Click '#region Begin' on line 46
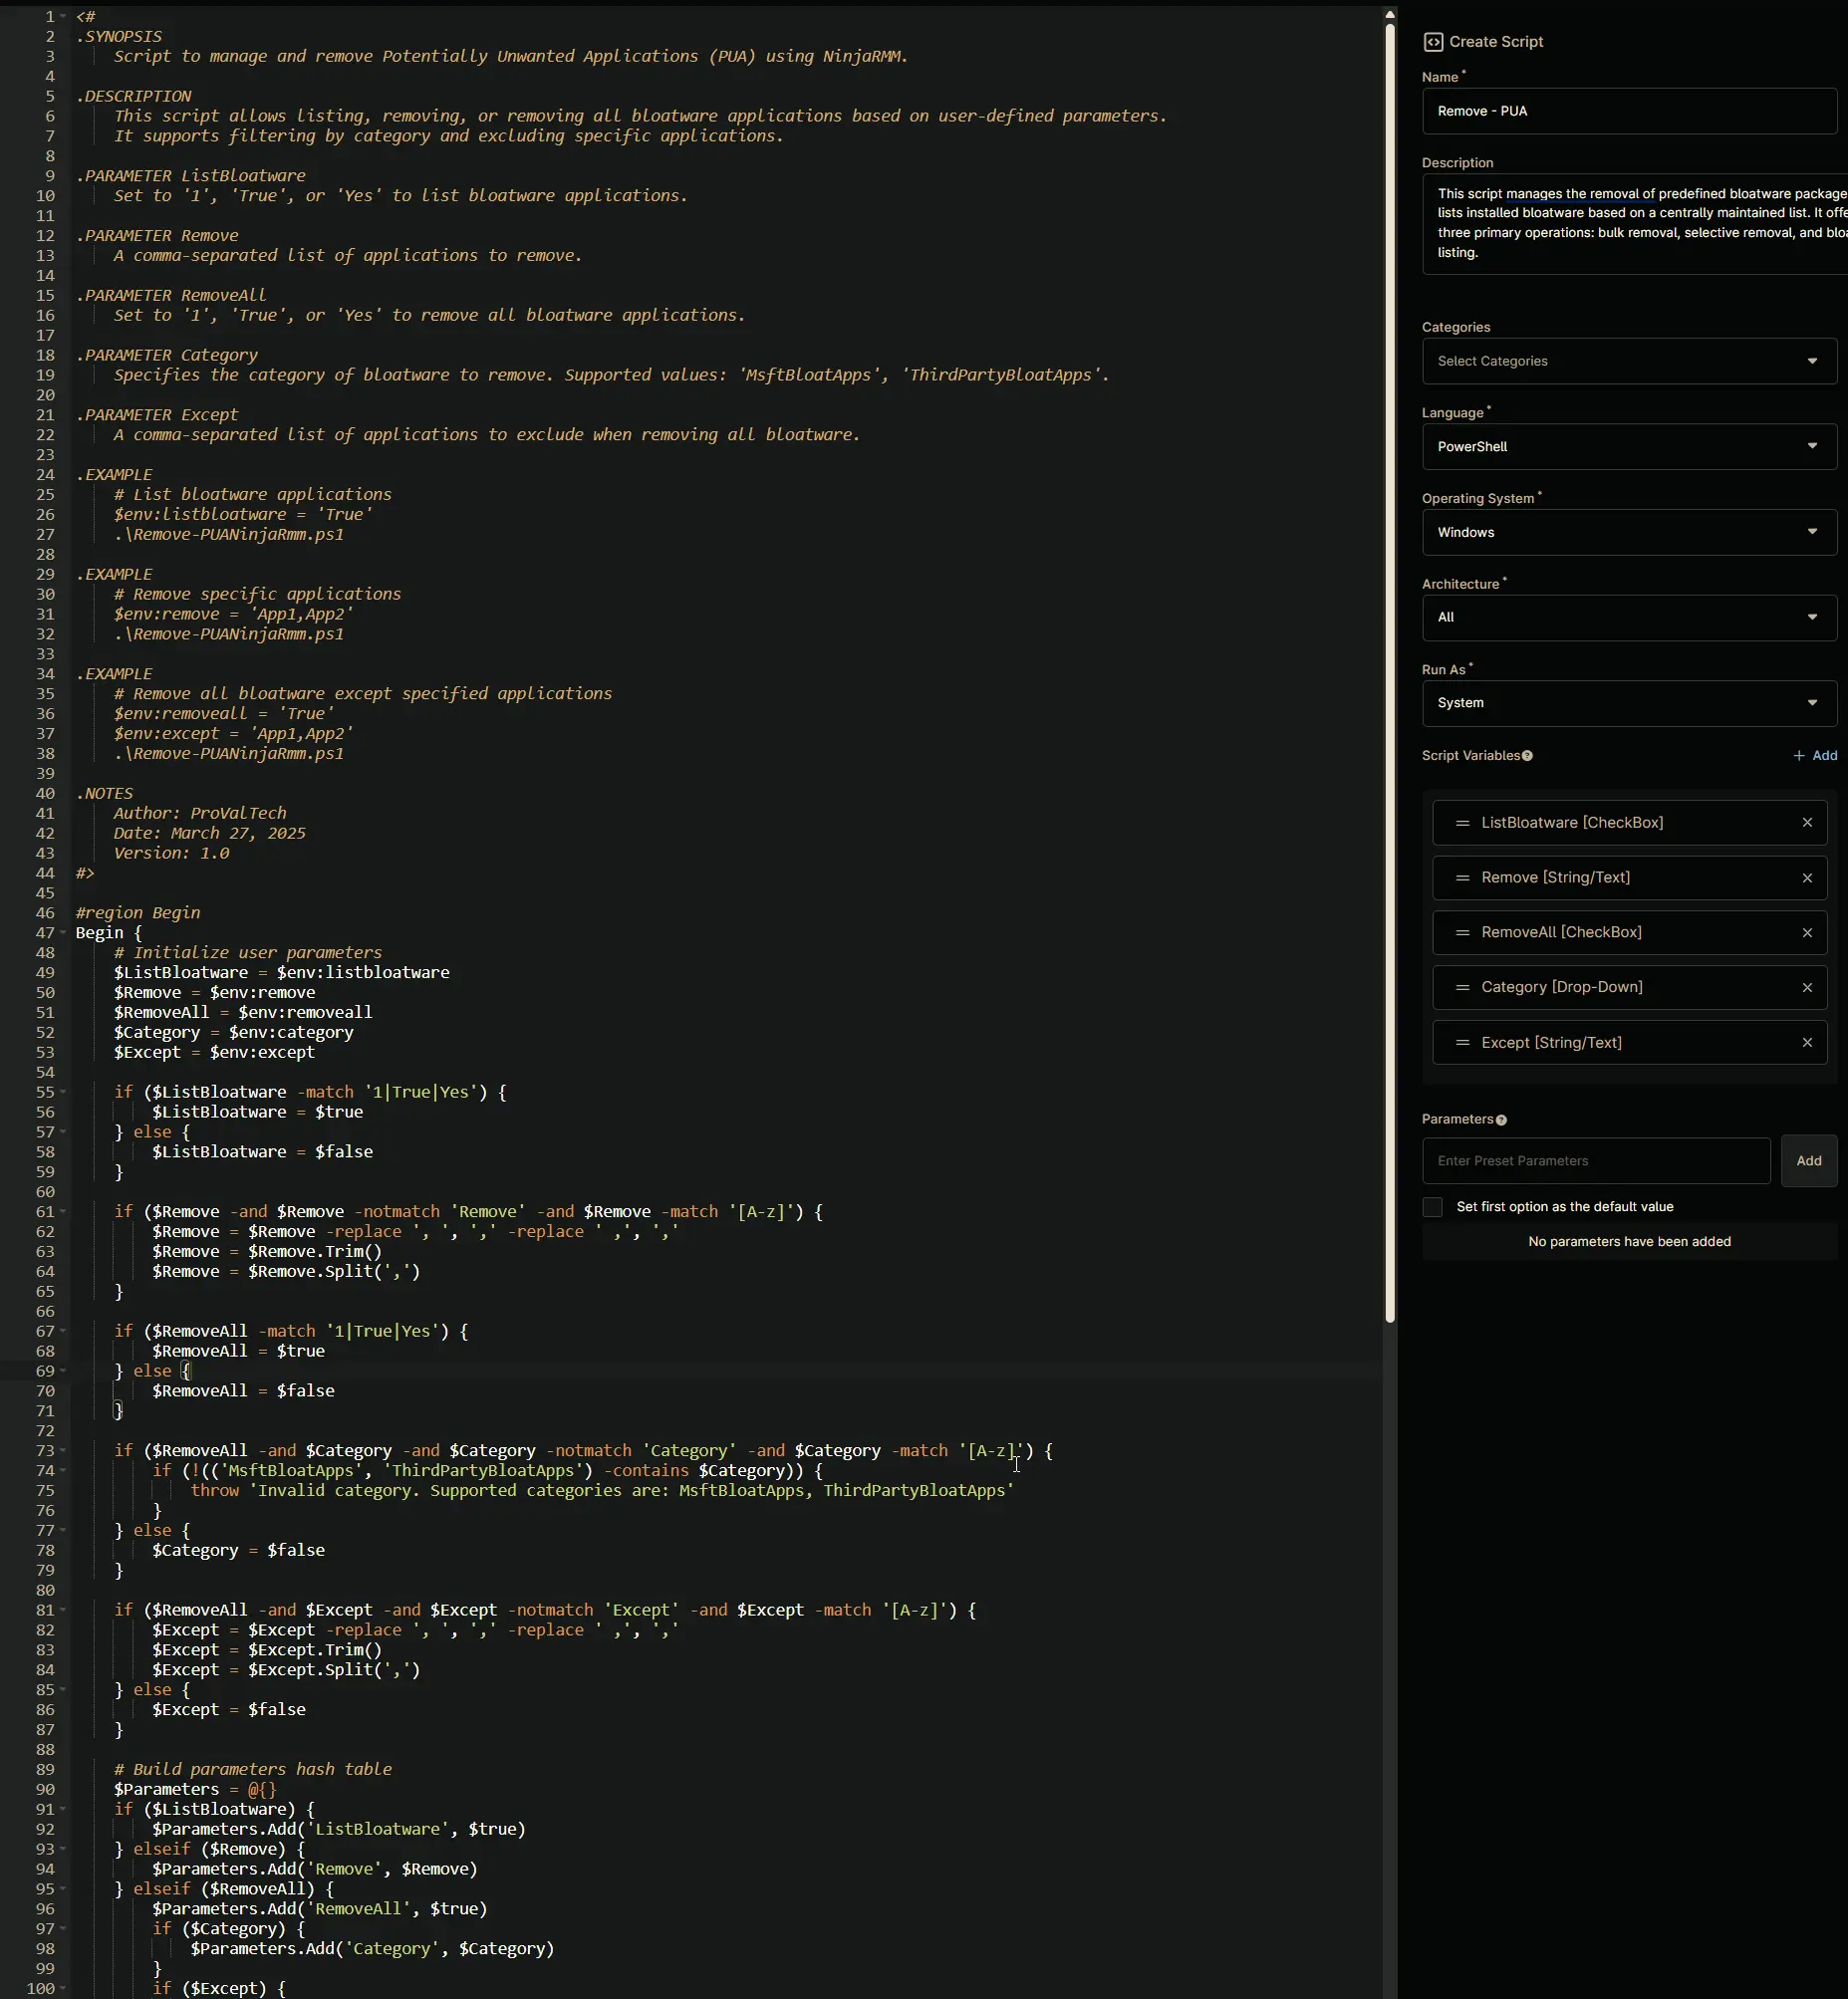1848x1999 pixels. 138,913
